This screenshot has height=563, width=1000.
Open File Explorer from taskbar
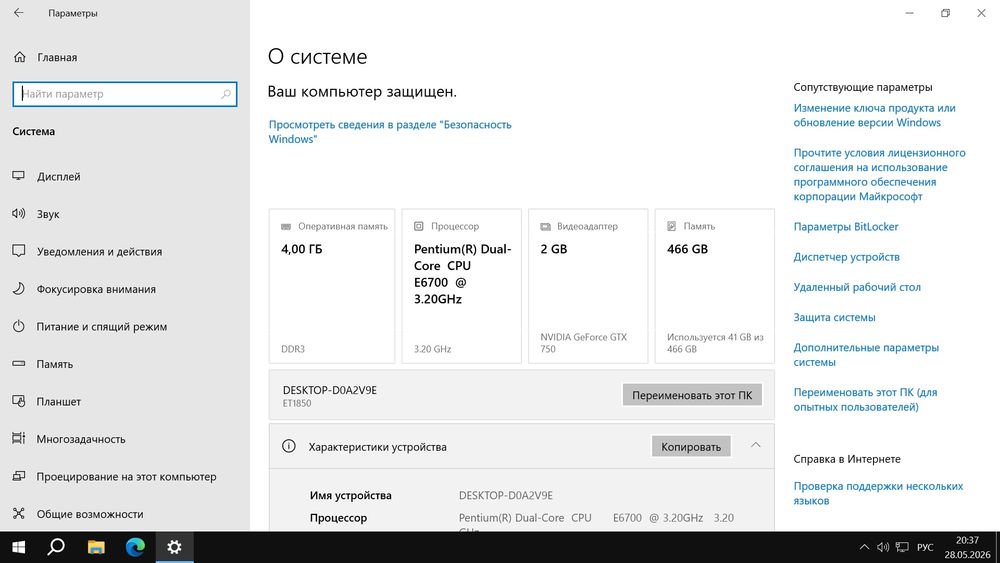[x=96, y=547]
